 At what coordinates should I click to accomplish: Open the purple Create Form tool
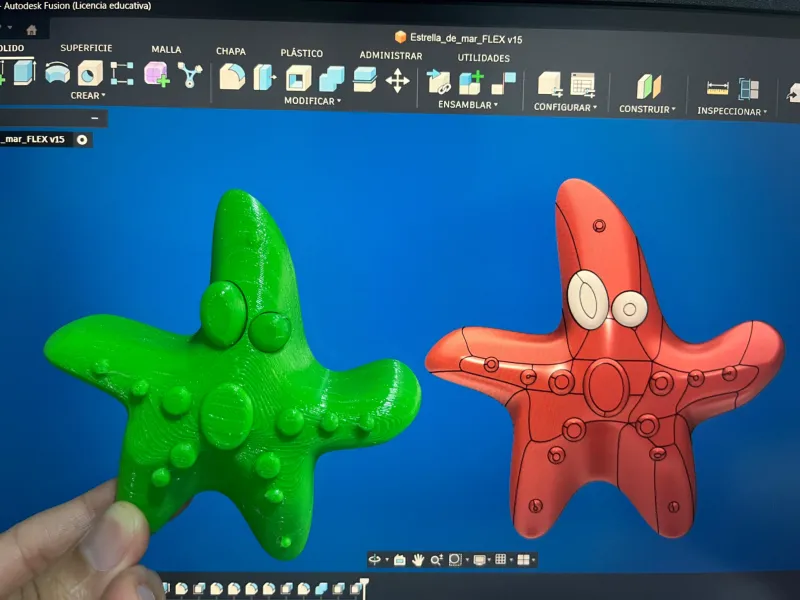[156, 74]
